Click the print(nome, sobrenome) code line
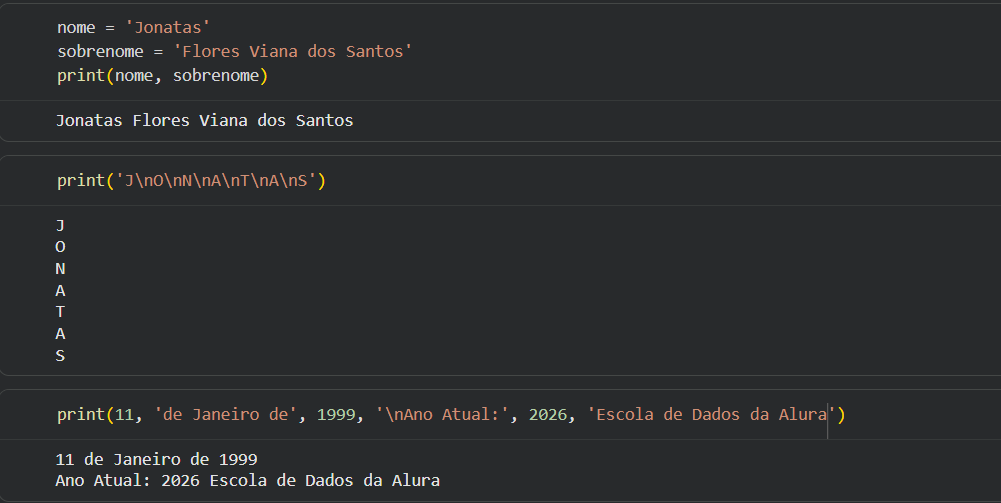1001x503 pixels. click(x=163, y=76)
